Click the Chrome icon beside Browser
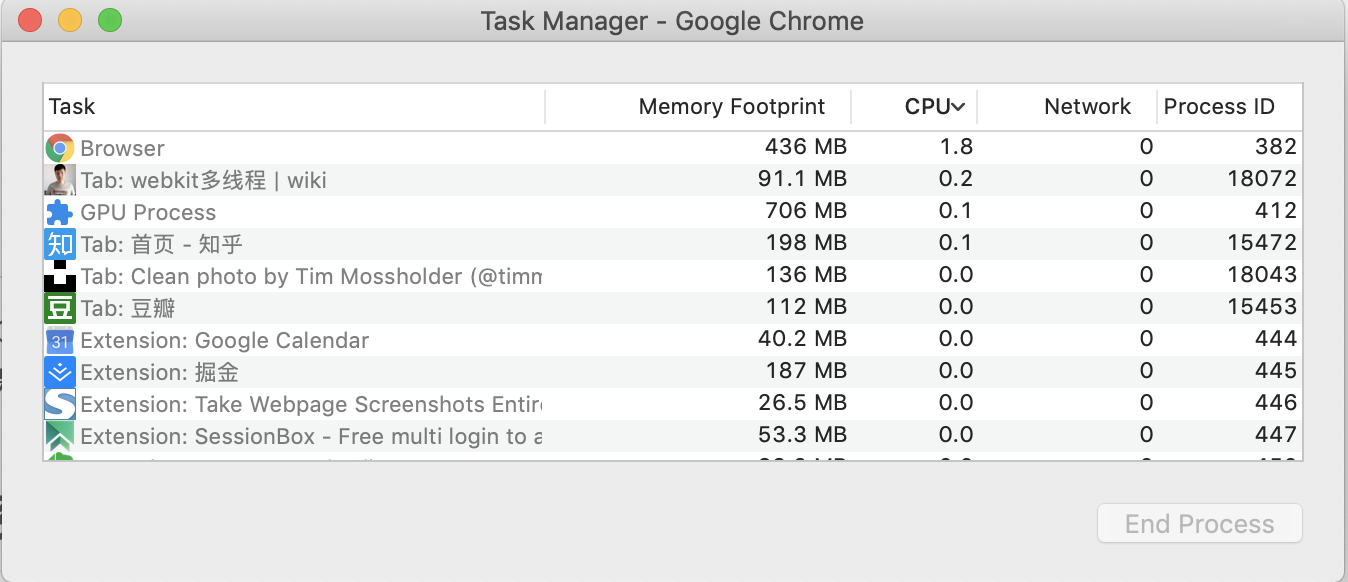Screen dimensions: 1348x582 pos(60,148)
